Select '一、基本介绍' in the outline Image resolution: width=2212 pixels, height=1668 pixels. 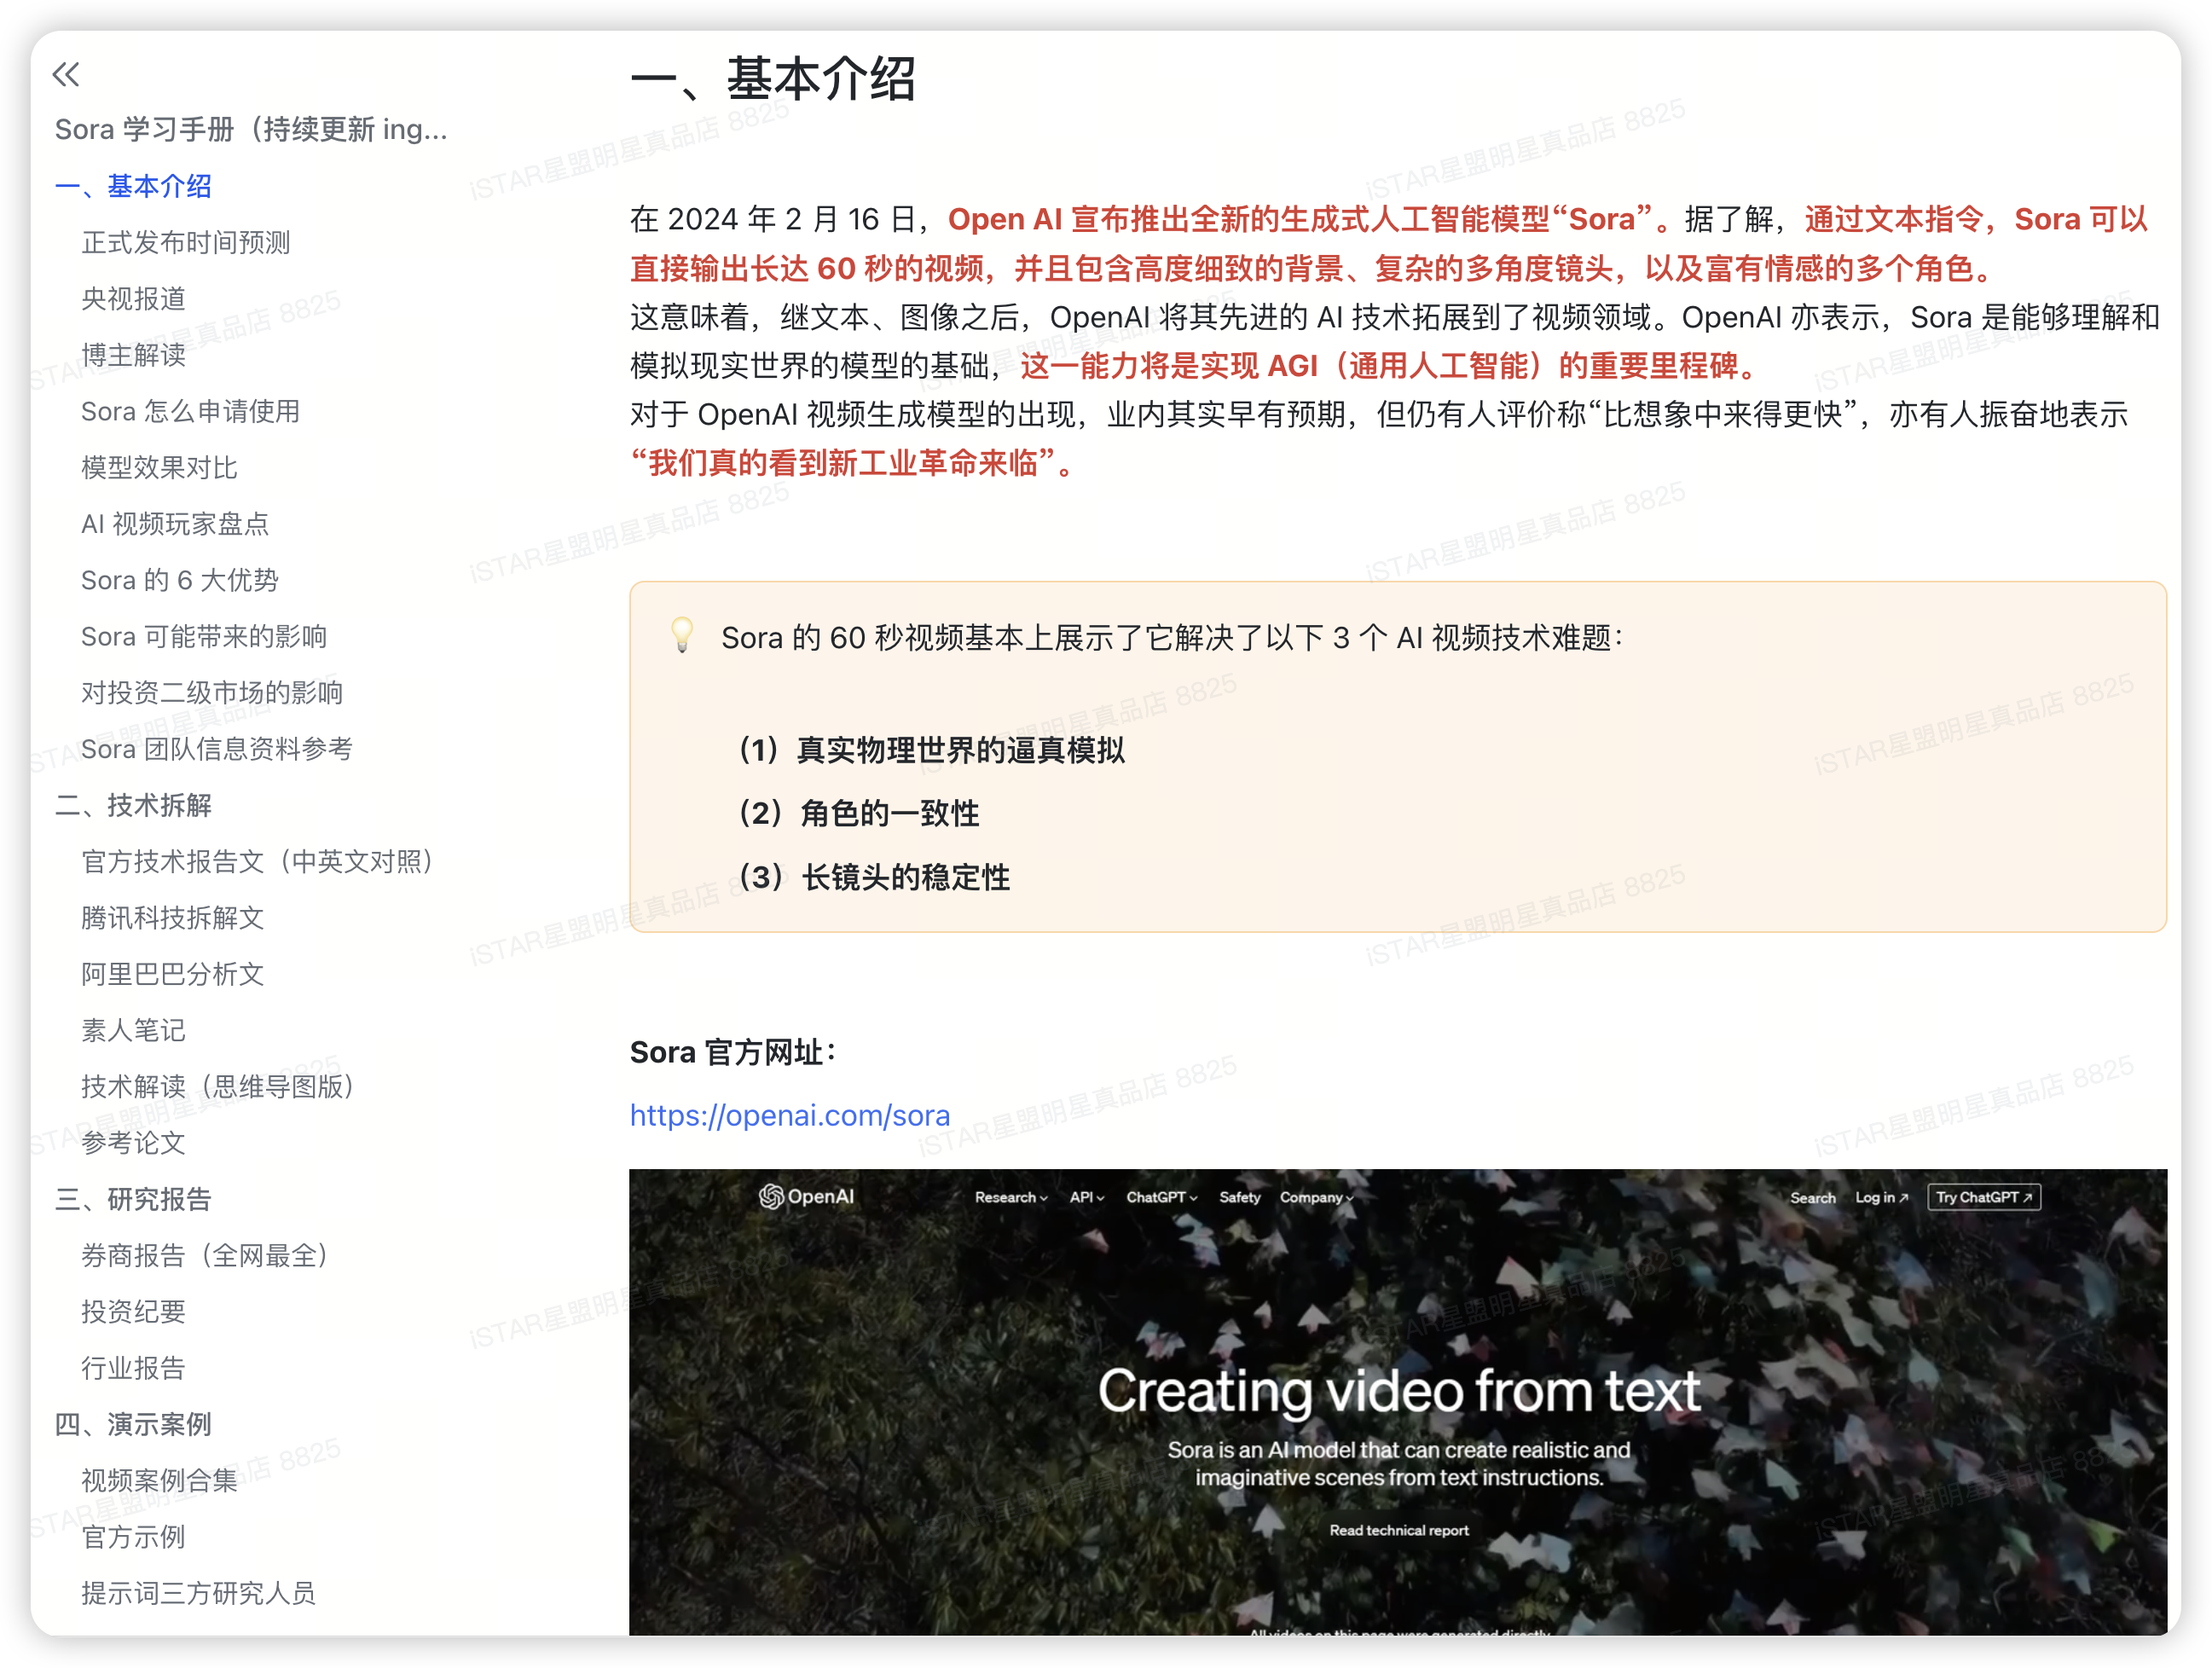[x=133, y=186]
